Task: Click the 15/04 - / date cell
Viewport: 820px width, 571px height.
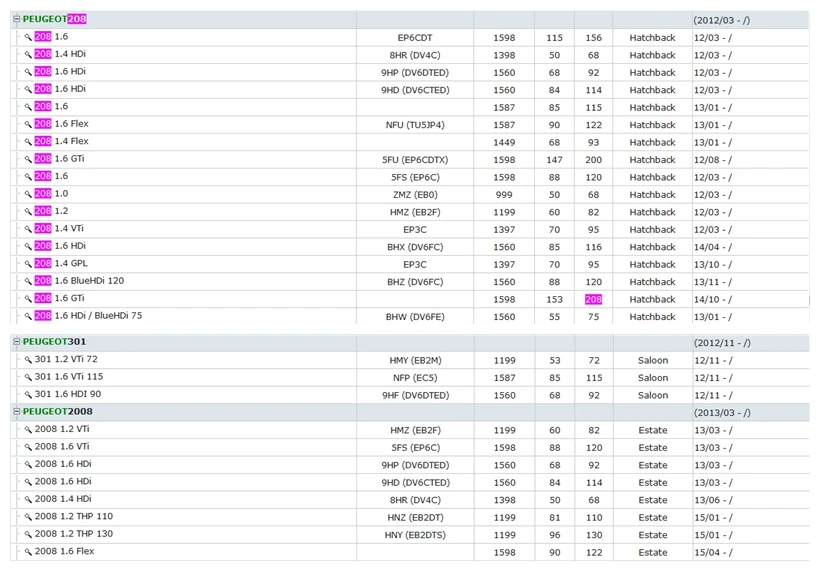Action: pyautogui.click(x=713, y=552)
